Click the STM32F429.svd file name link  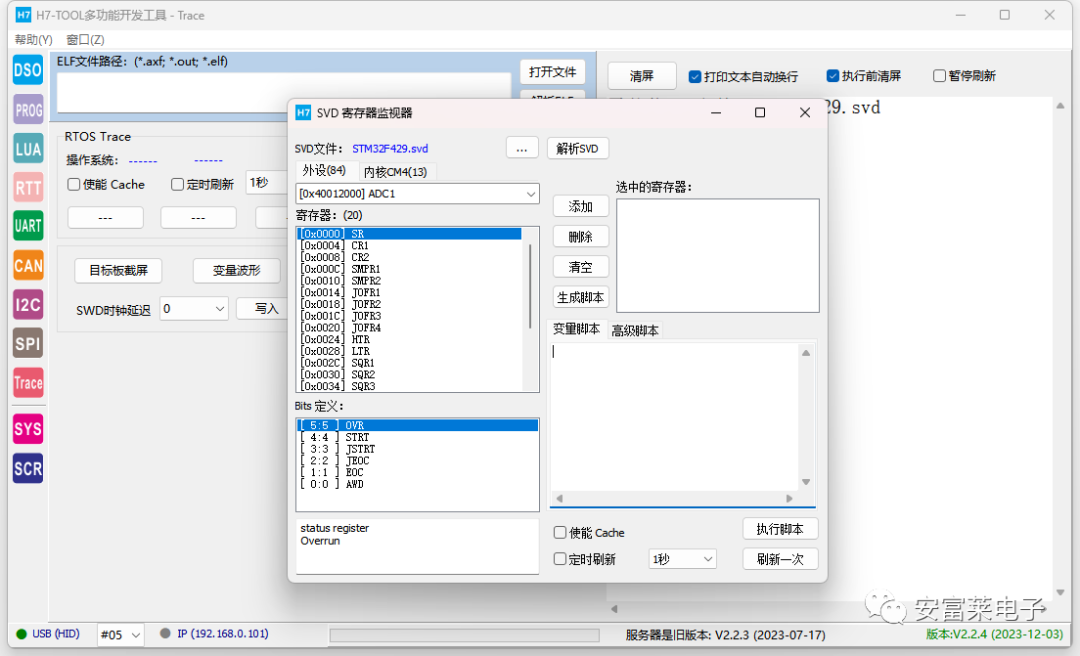coord(390,149)
